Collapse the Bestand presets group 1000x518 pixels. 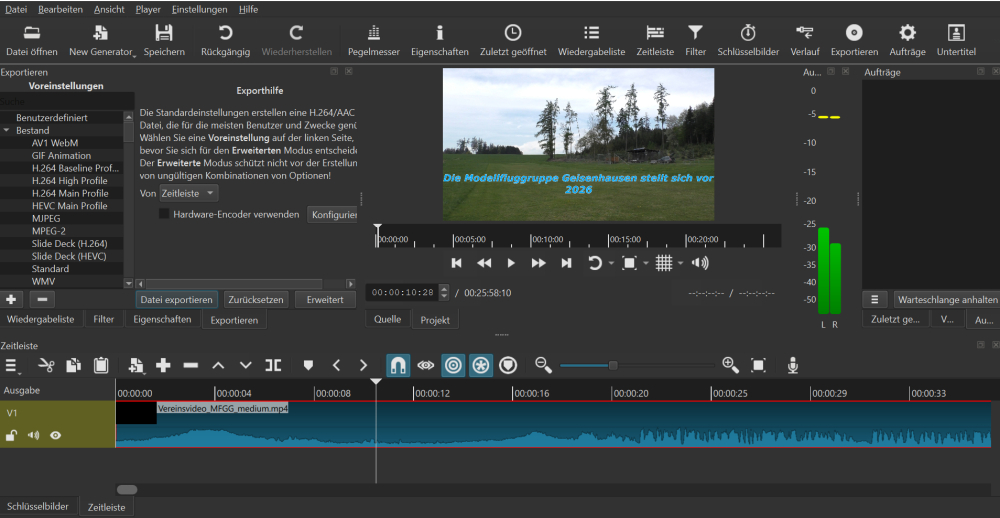point(6,130)
